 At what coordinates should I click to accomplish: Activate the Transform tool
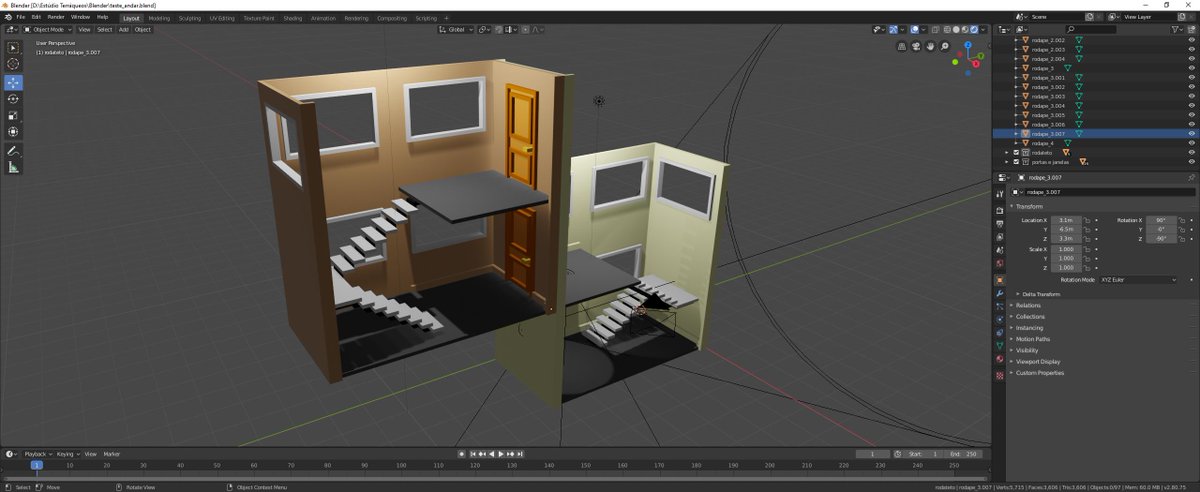13,131
